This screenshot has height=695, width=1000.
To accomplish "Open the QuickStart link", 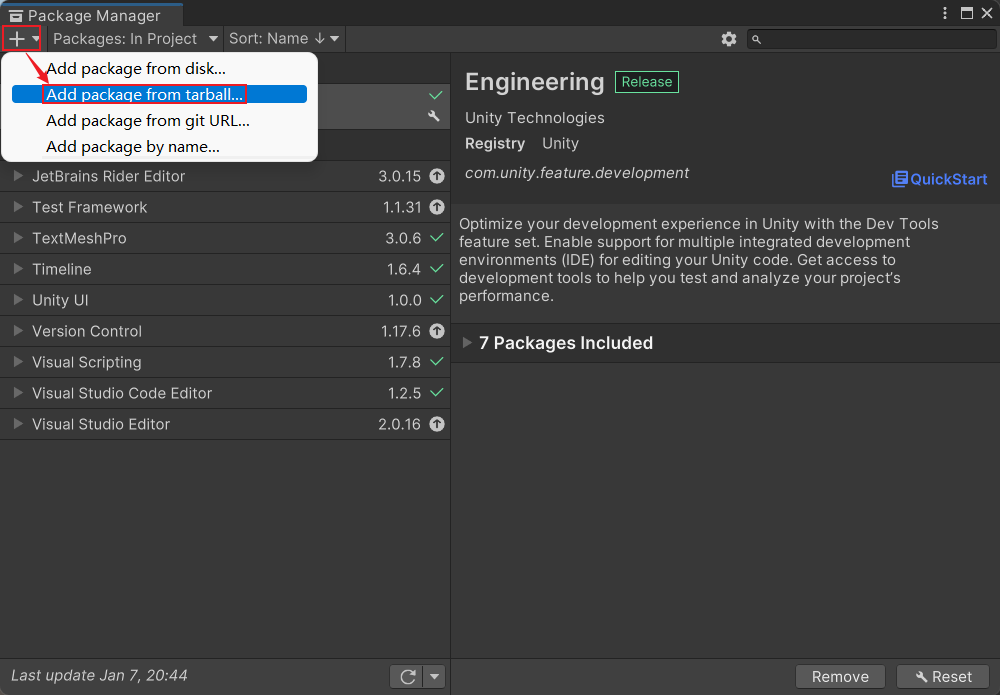I will coord(939,179).
